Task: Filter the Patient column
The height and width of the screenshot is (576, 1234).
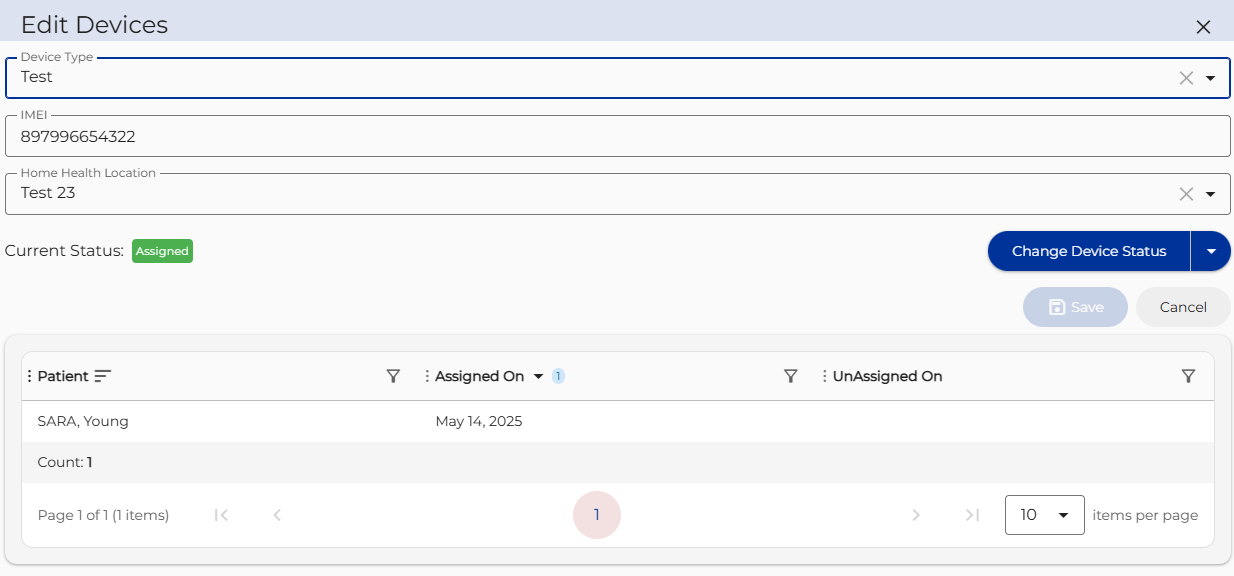Action: tap(393, 376)
